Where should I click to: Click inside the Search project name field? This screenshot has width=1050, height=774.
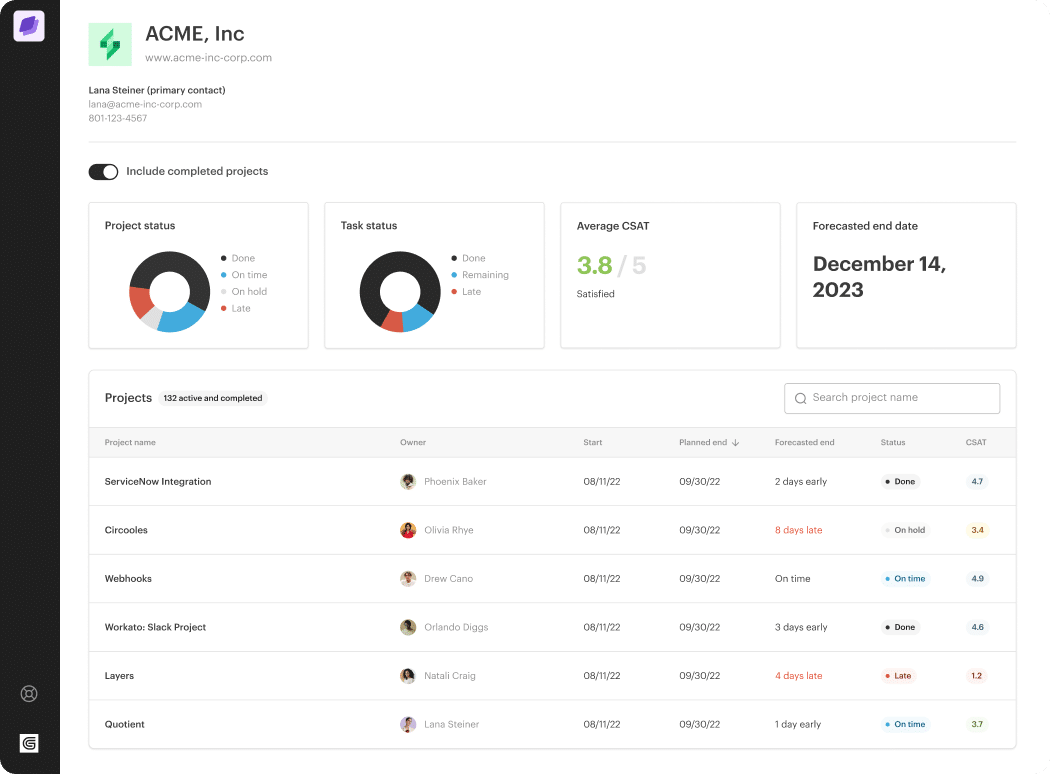tap(892, 398)
